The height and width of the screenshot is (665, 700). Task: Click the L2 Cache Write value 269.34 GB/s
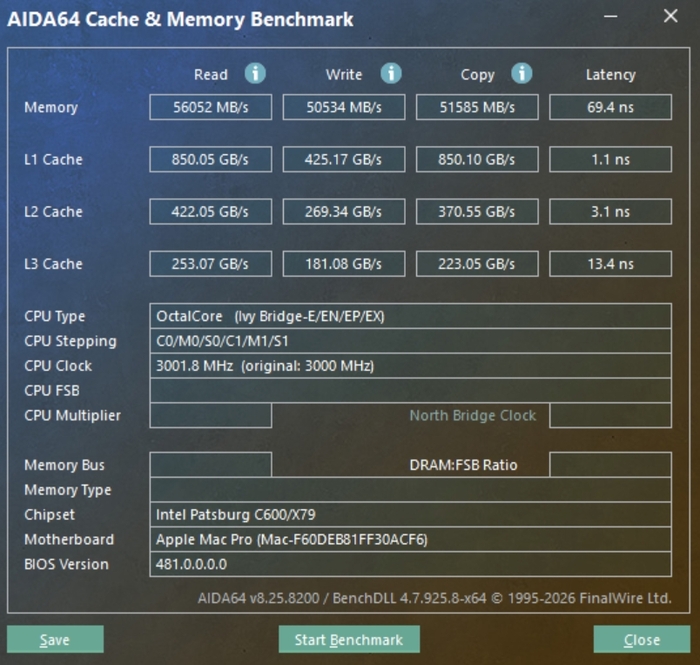click(343, 211)
